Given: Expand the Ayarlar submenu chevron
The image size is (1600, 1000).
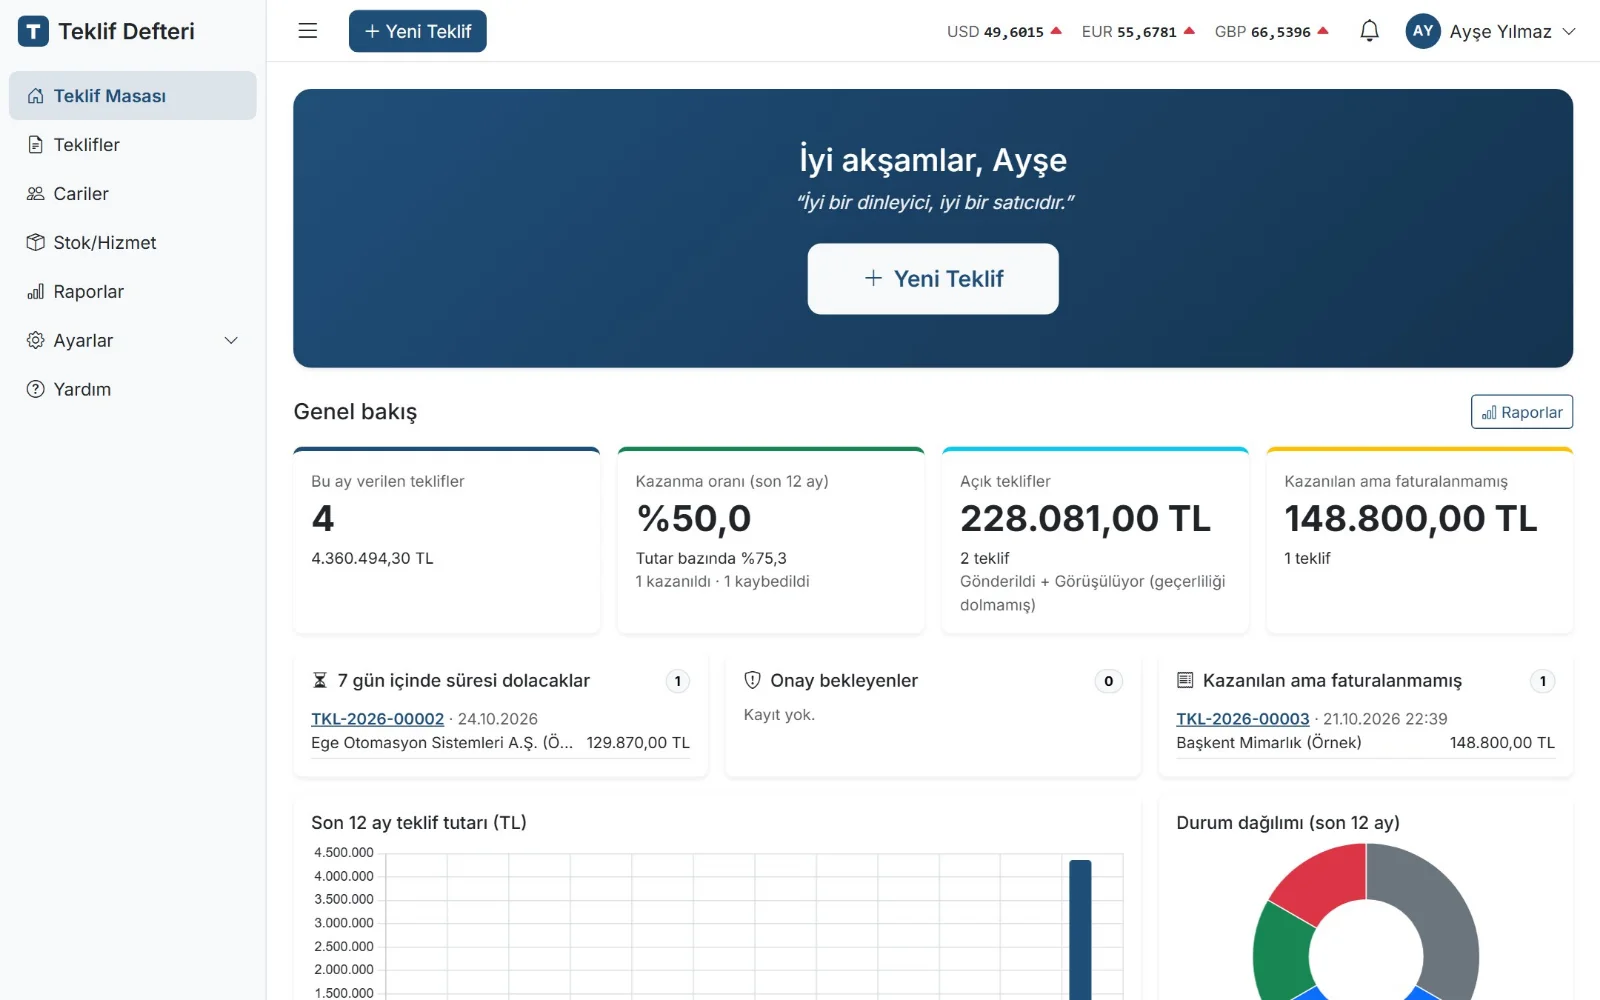Looking at the screenshot, I should (231, 341).
